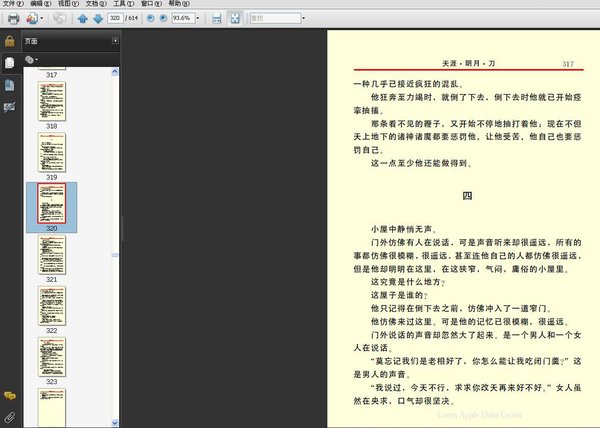This screenshot has height=428, width=600.
Task: Click the scrolling page view icon
Action: click(217, 18)
